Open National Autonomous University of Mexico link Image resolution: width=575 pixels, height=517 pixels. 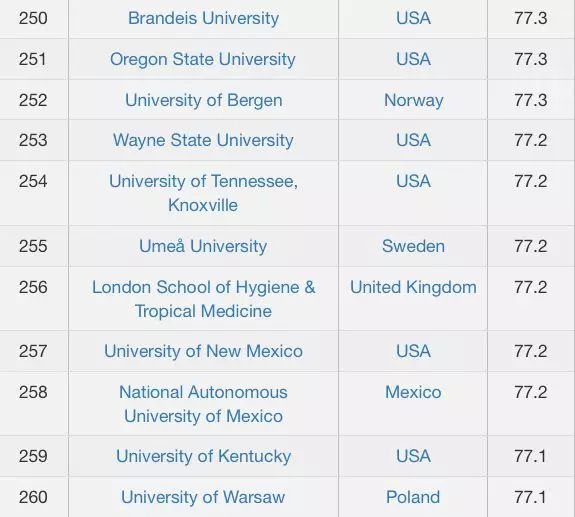[x=203, y=404]
